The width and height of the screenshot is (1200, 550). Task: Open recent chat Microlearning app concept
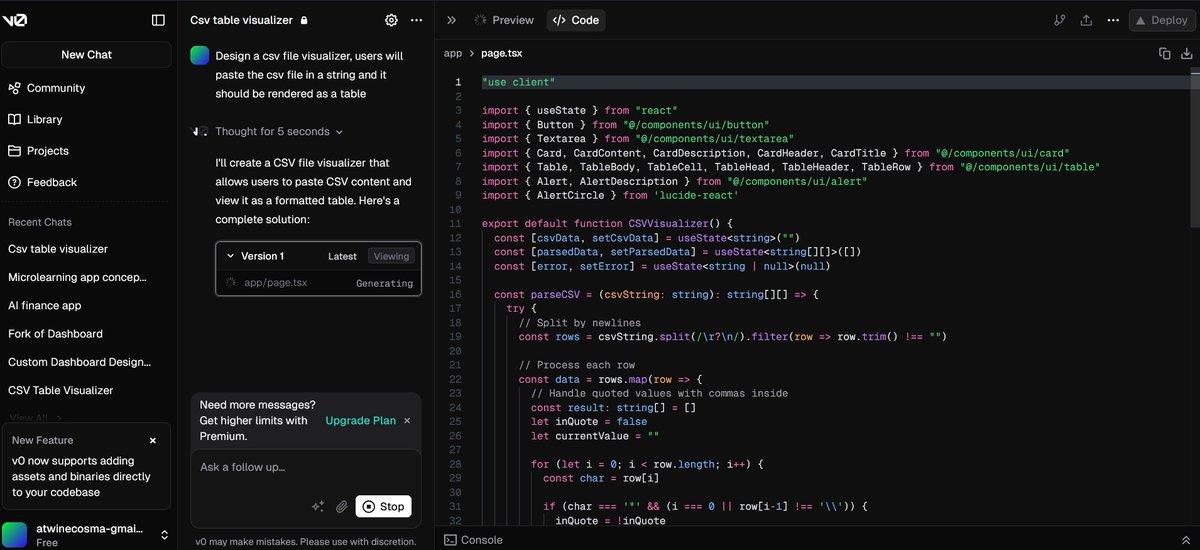pyautogui.click(x=78, y=277)
